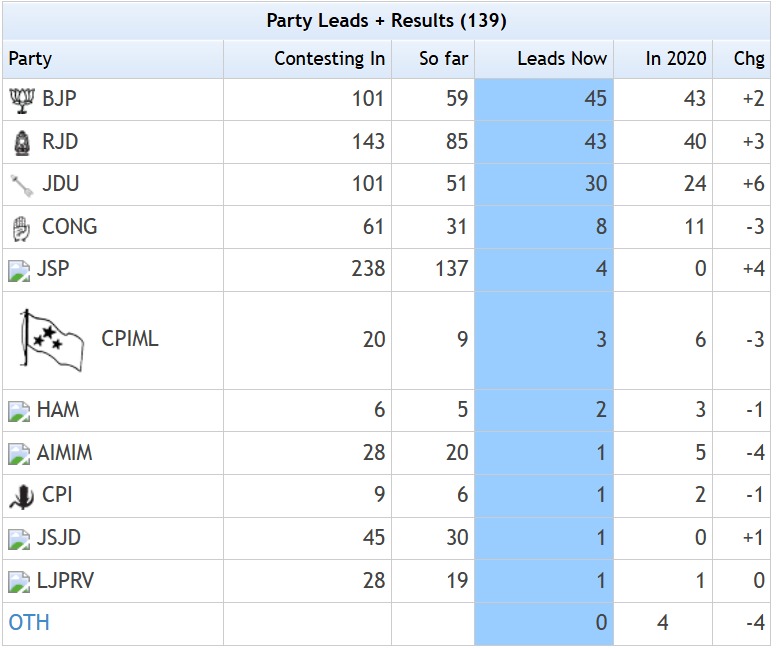Click the Chg column header

click(x=748, y=59)
